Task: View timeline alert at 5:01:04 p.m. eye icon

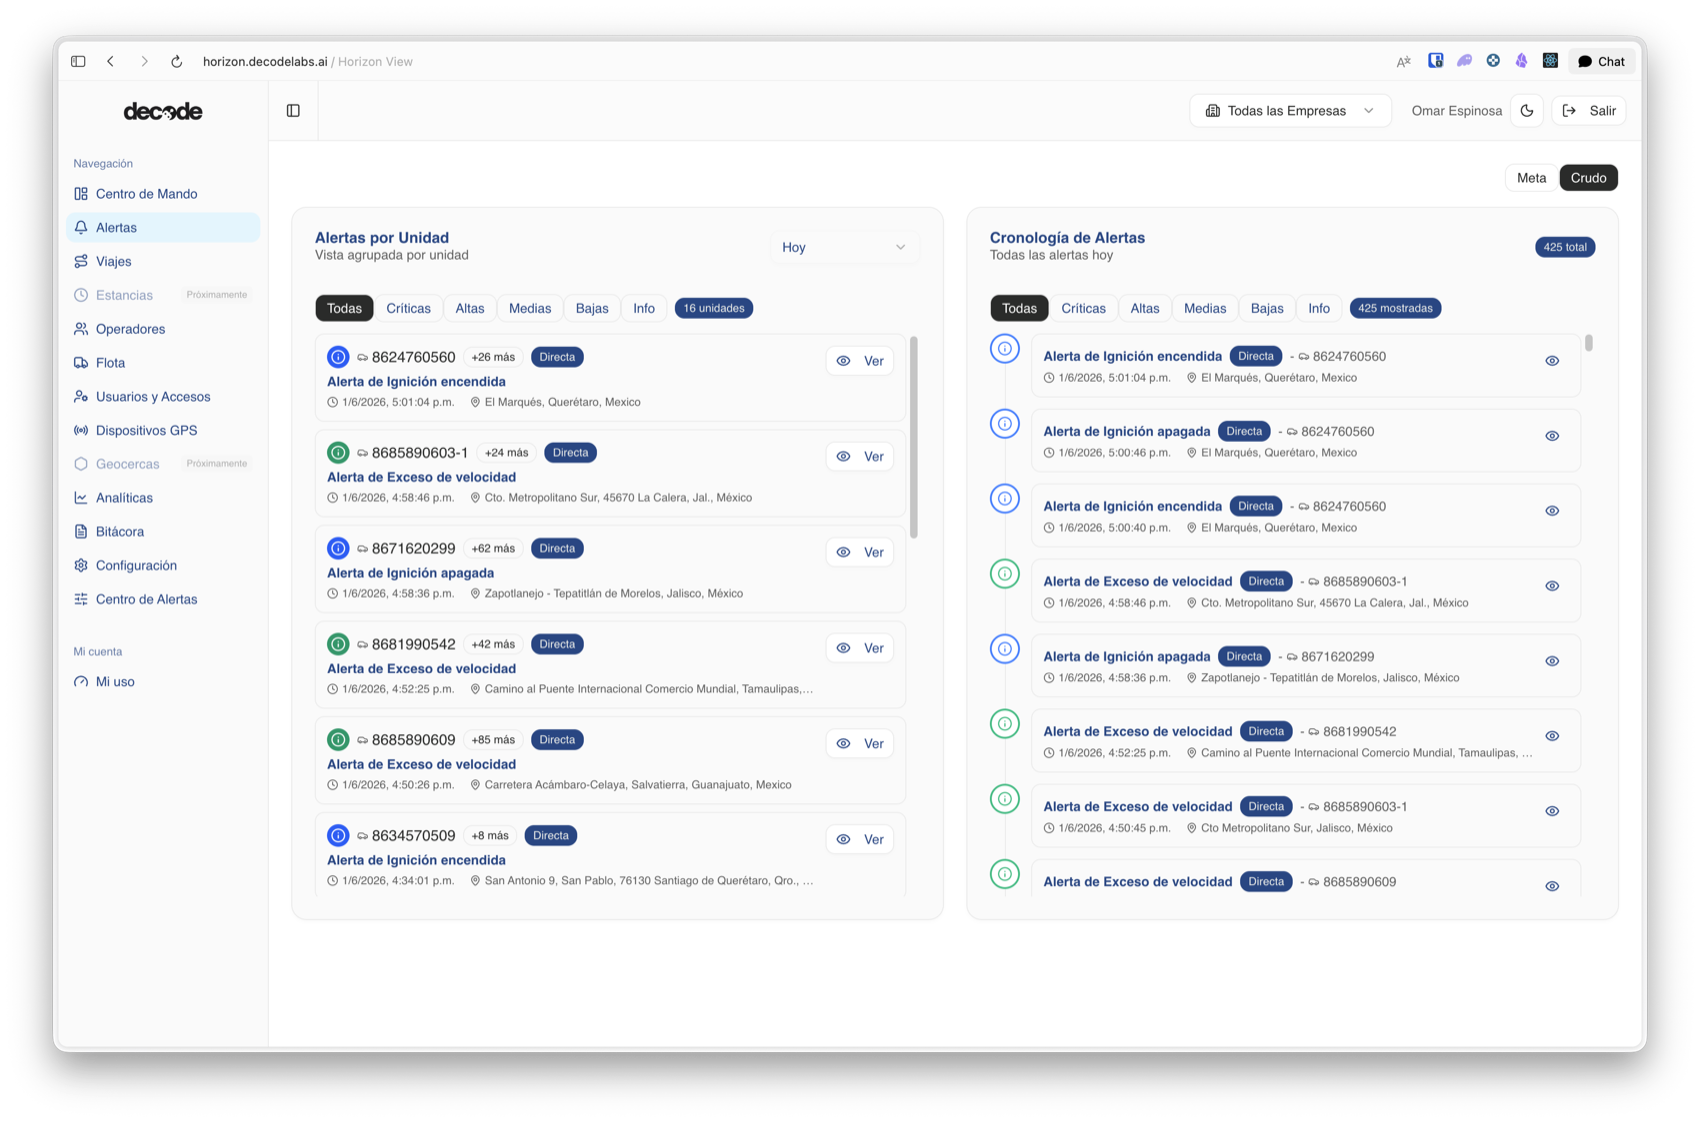Action: click(1552, 361)
